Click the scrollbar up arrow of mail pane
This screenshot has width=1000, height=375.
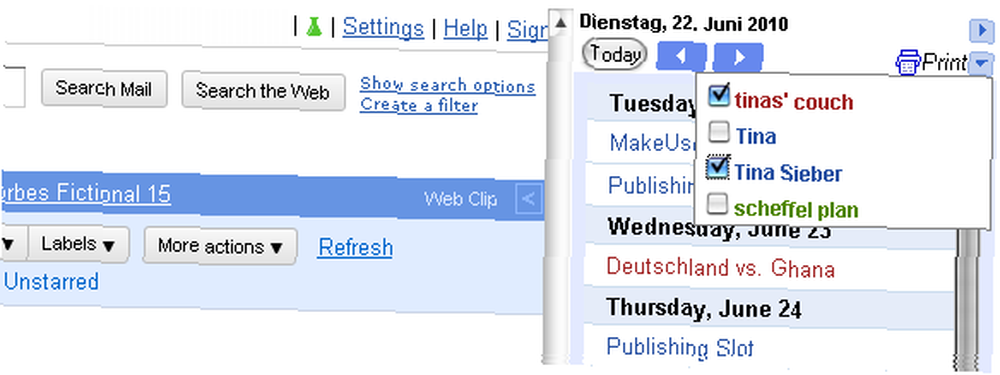560,23
